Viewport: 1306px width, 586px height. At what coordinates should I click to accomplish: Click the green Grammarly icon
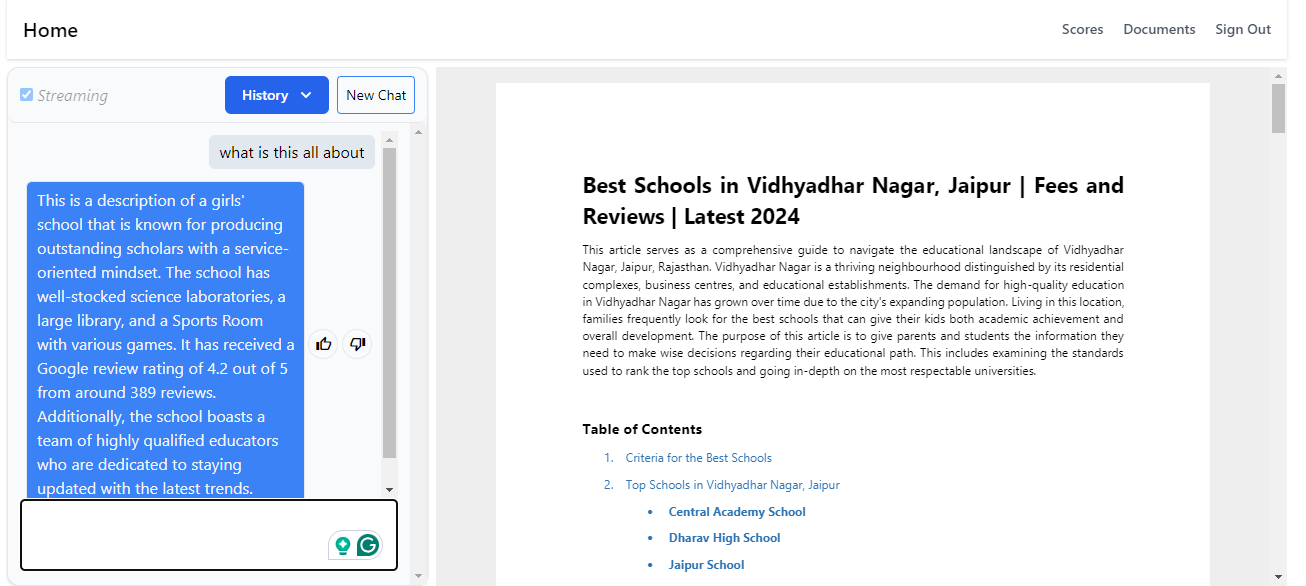[369, 545]
